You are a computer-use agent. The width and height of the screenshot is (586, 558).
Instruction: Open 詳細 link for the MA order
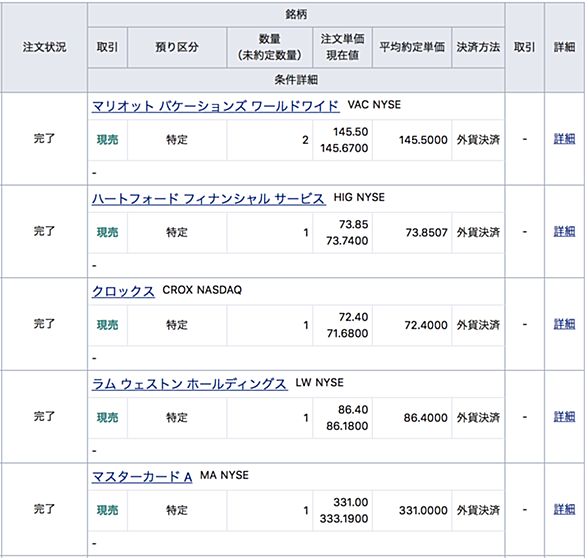(564, 509)
